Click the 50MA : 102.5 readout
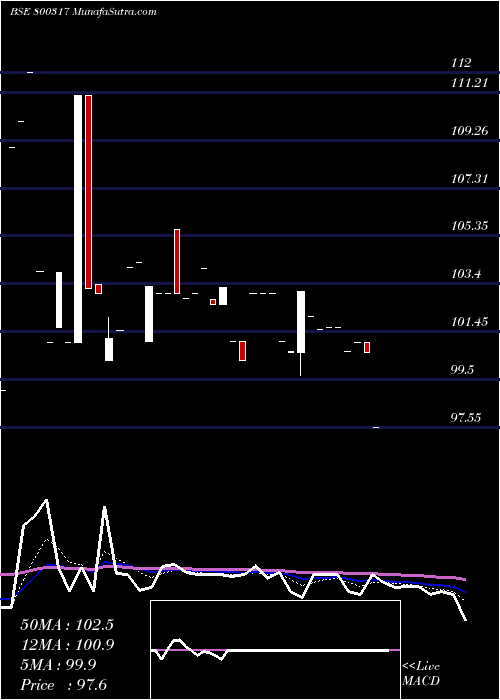The image size is (500, 700). [67, 625]
